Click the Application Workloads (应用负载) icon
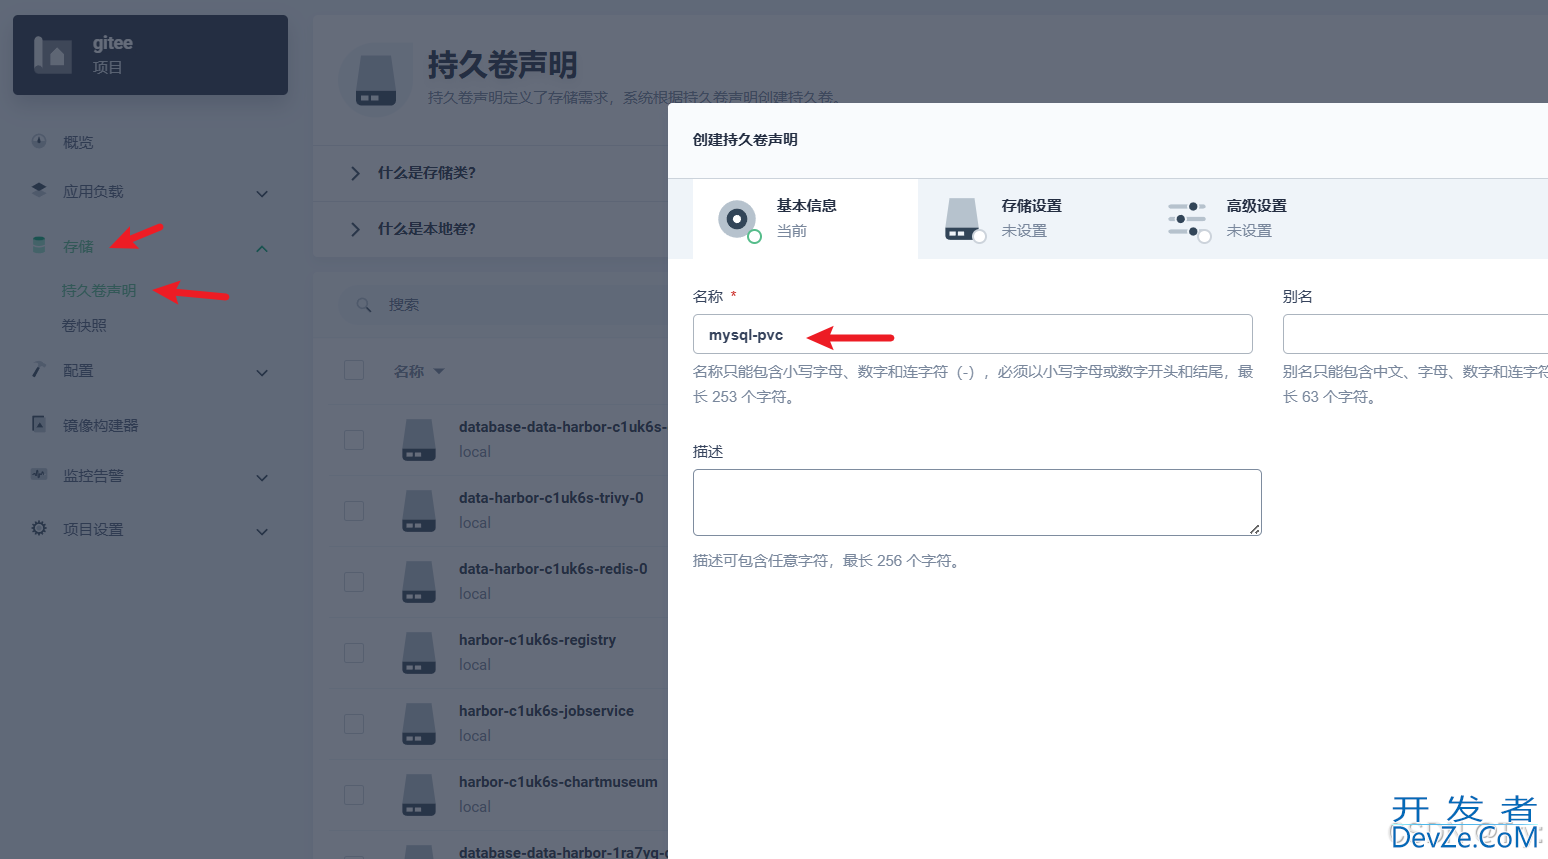1548x859 pixels. [39, 189]
